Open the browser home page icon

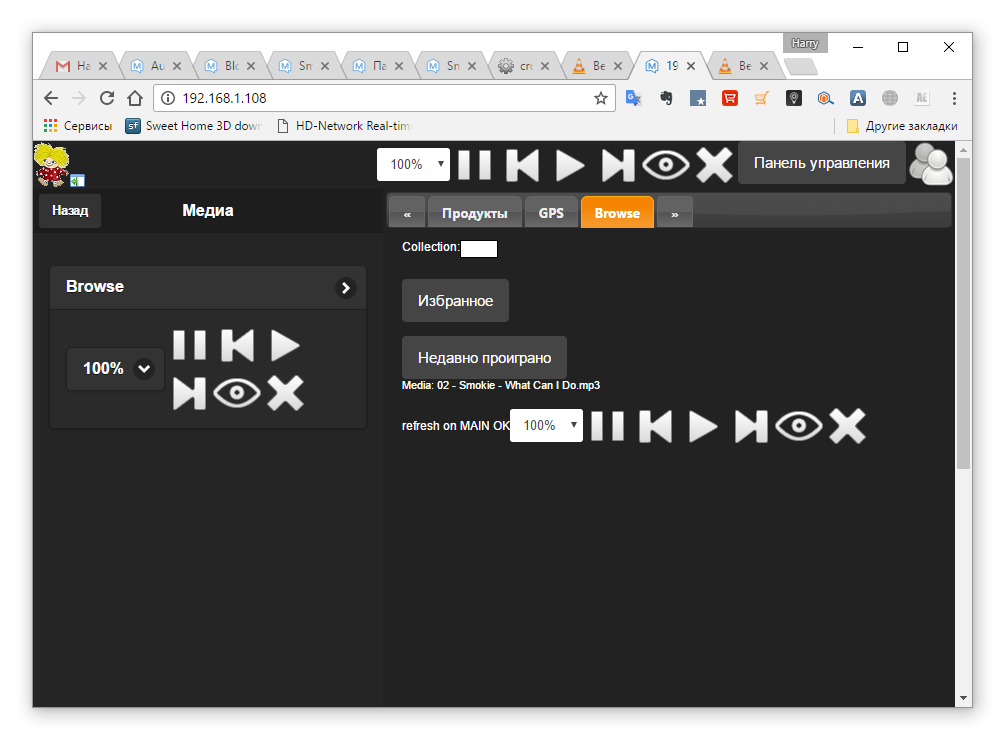pos(135,98)
